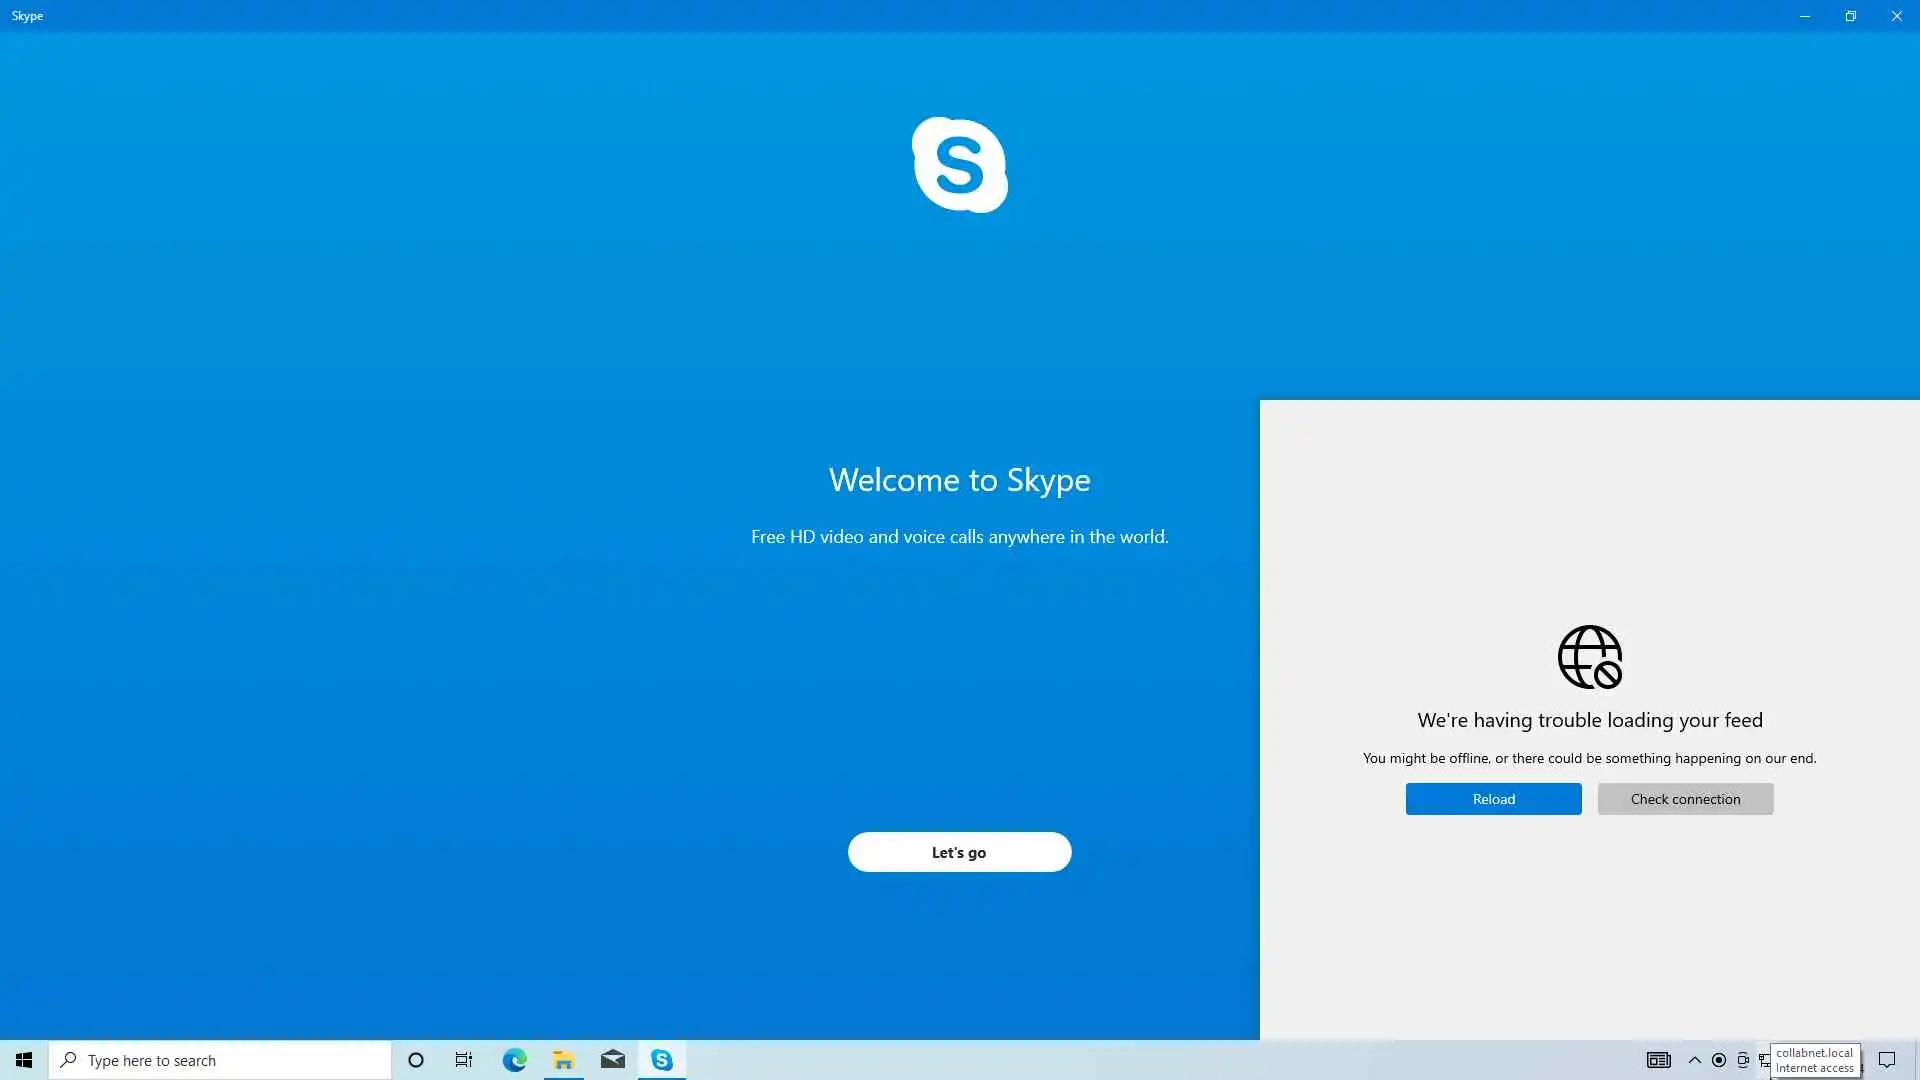This screenshot has height=1080, width=1920.
Task: Open the Windows Start menu
Action: click(x=24, y=1060)
